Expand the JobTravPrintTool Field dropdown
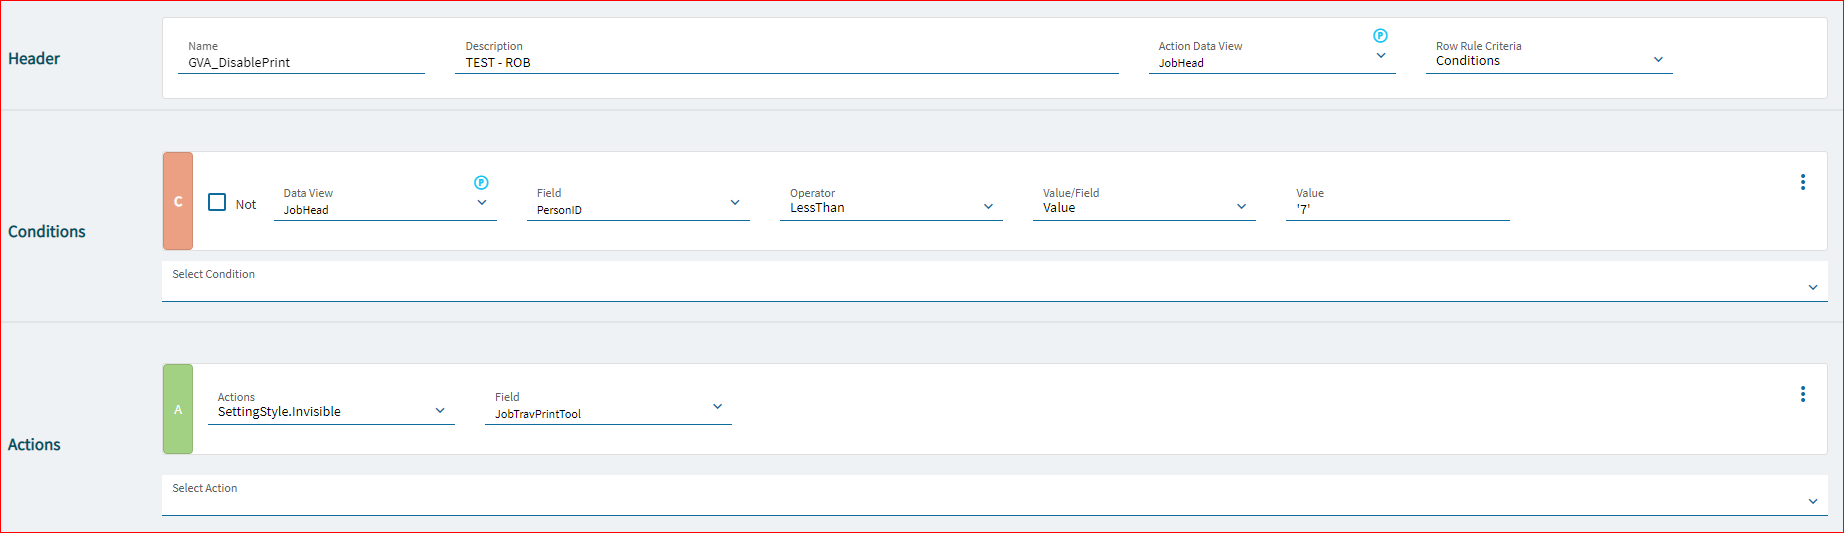Screen dimensions: 1844x533 pos(717,407)
